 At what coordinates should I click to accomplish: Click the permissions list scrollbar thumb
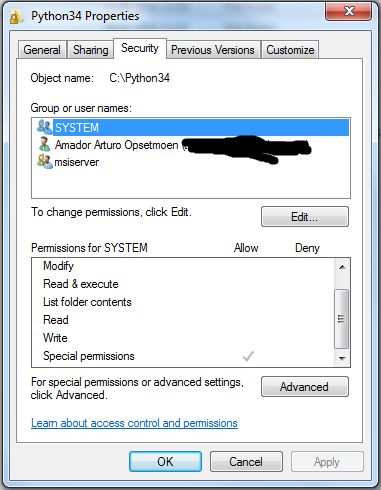(342, 319)
